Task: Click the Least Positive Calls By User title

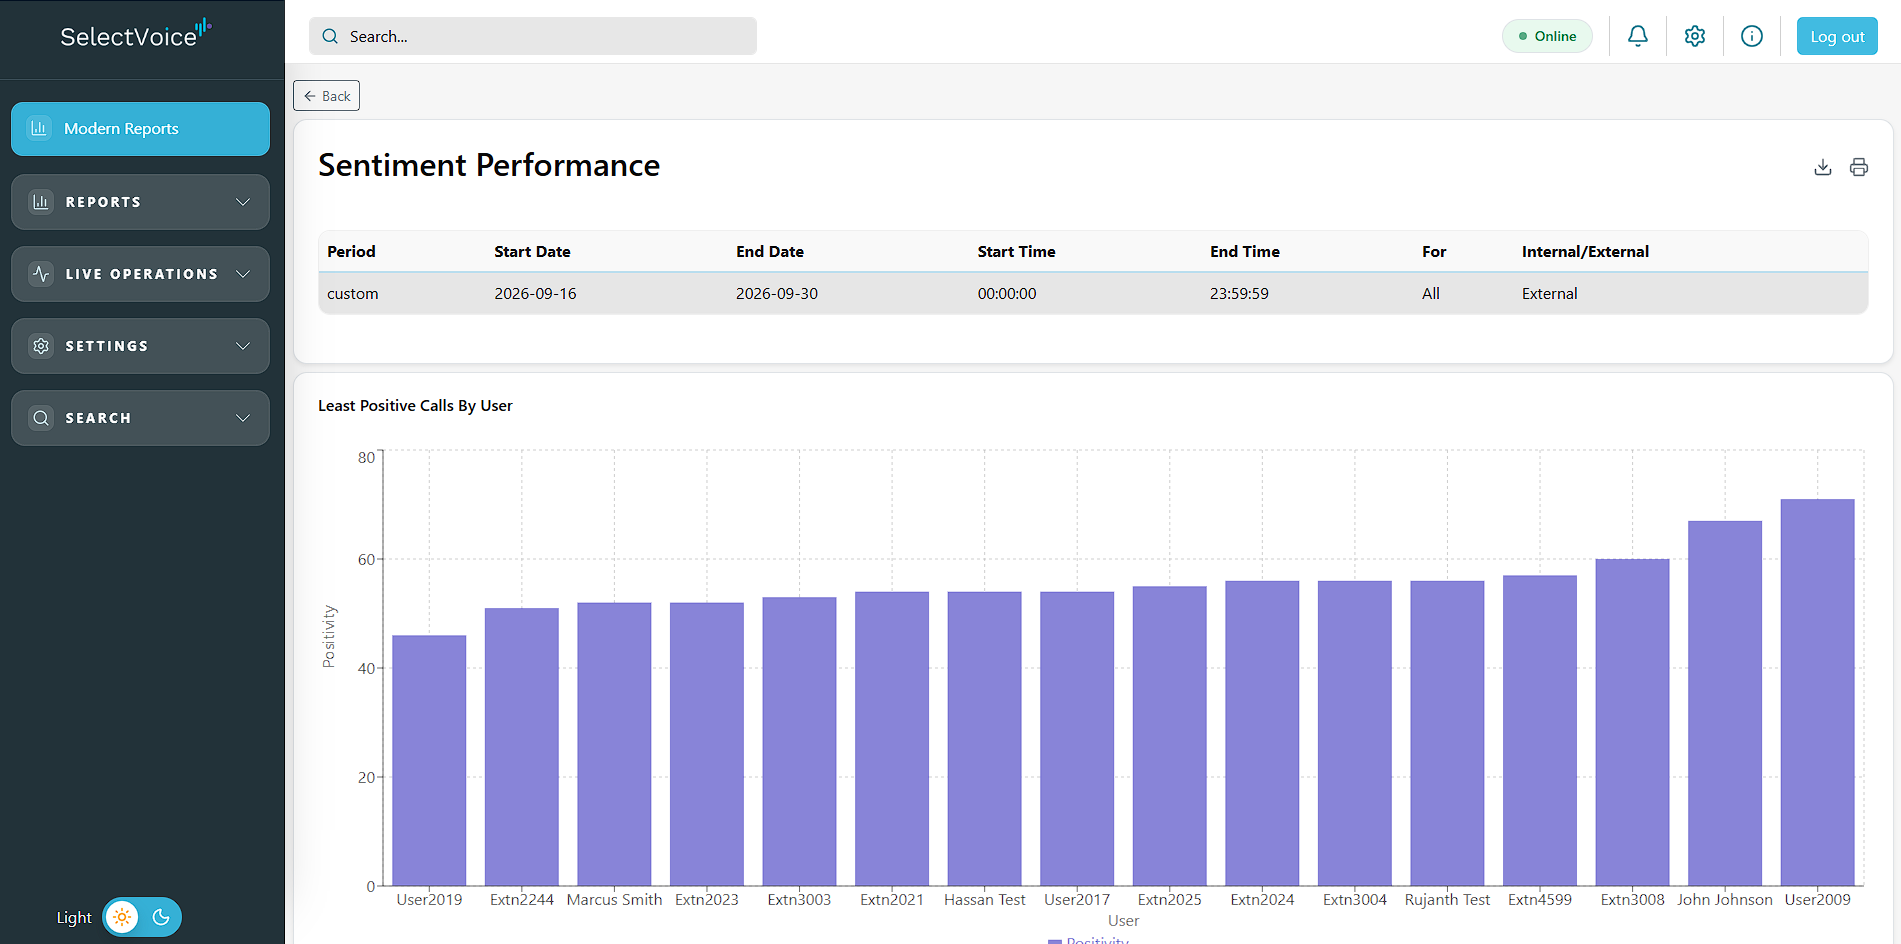Action: [415, 406]
